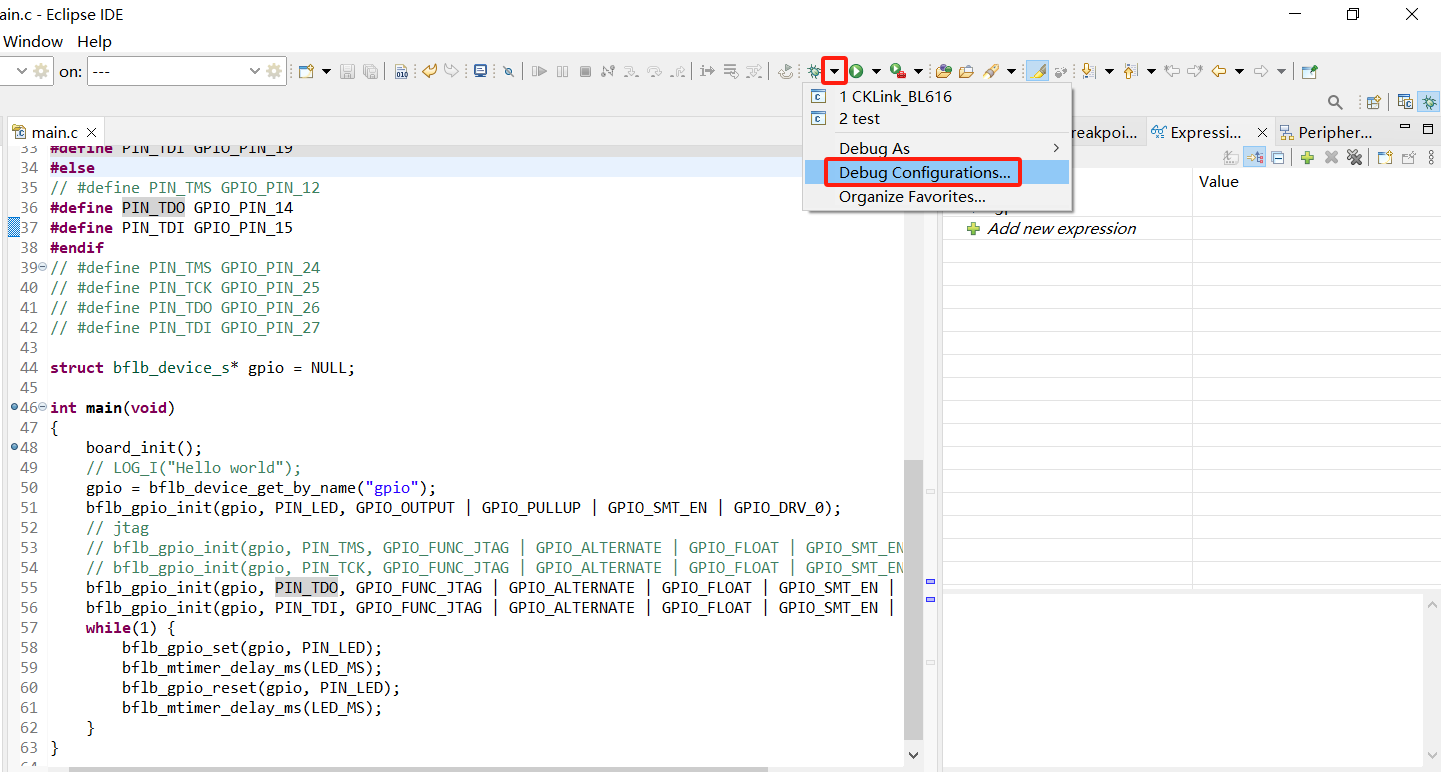The width and height of the screenshot is (1441, 772).
Task: Click the green bug Debug icon
Action: pos(814,71)
